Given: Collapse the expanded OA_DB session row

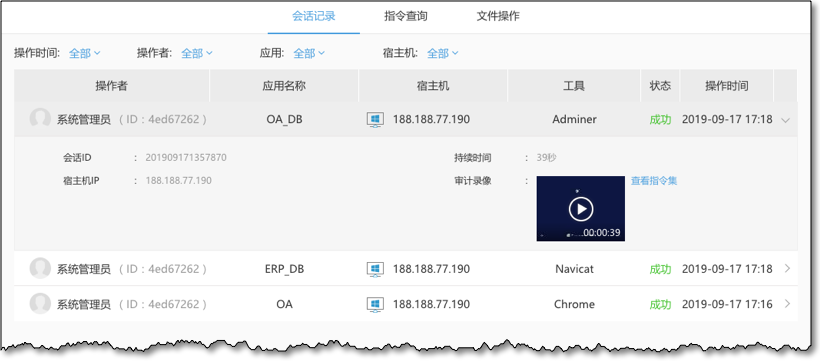Looking at the screenshot, I should click(785, 120).
